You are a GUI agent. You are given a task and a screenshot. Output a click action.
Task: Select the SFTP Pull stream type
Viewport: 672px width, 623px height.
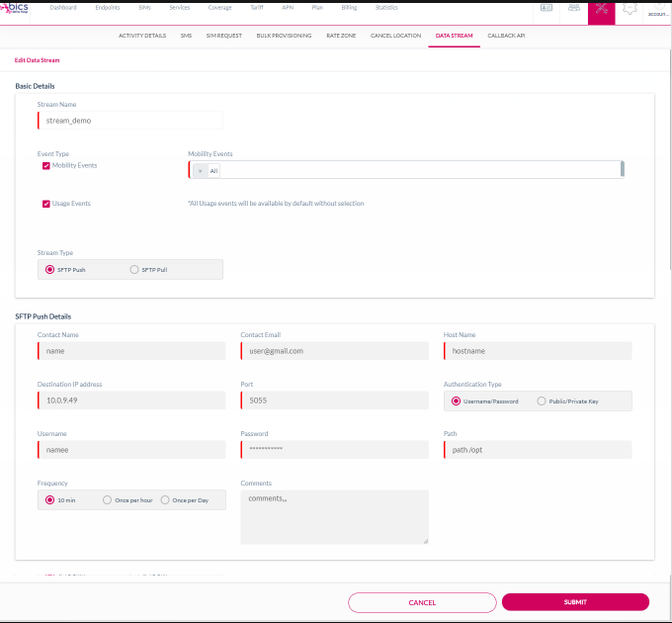tap(135, 270)
